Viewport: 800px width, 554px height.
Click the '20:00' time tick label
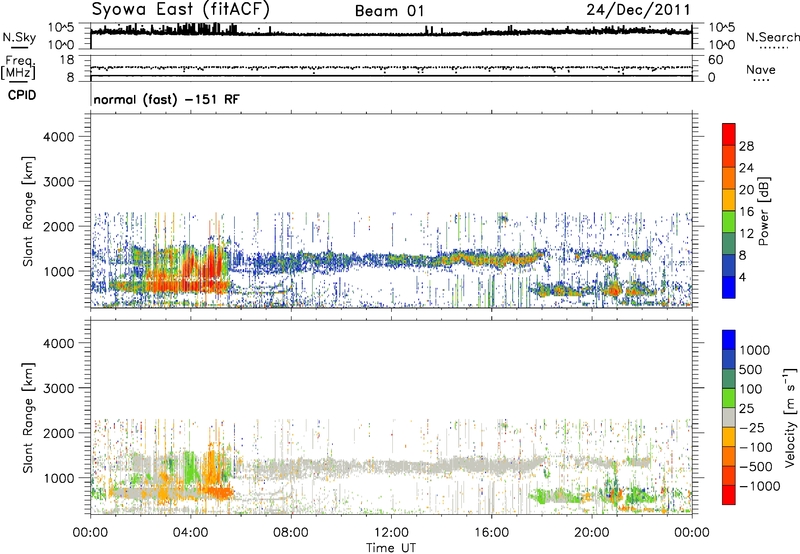[591, 533]
